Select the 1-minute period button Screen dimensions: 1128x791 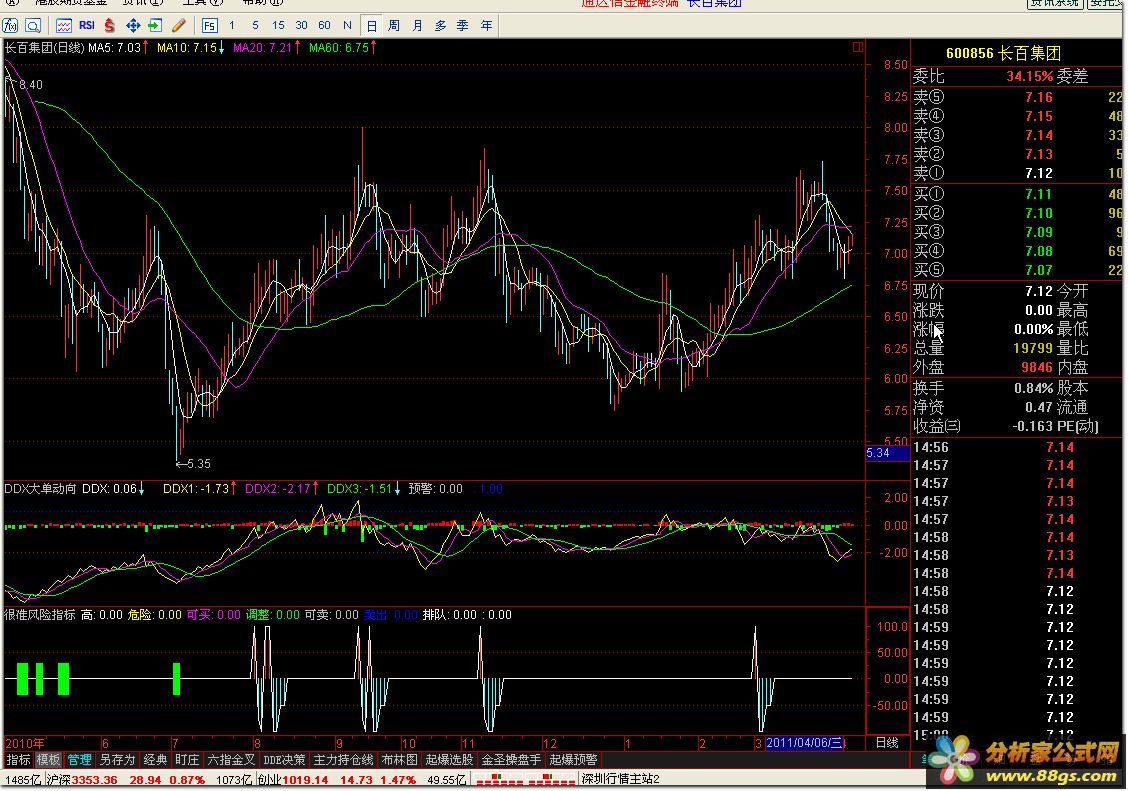tap(232, 25)
